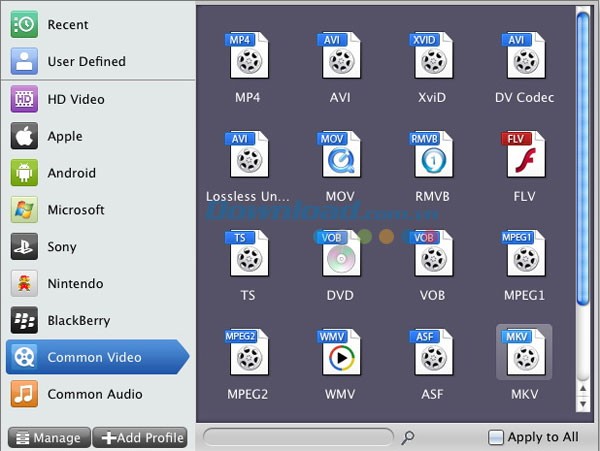Select the WMV format icon
Viewport: 600px width, 451px height.
(x=340, y=352)
